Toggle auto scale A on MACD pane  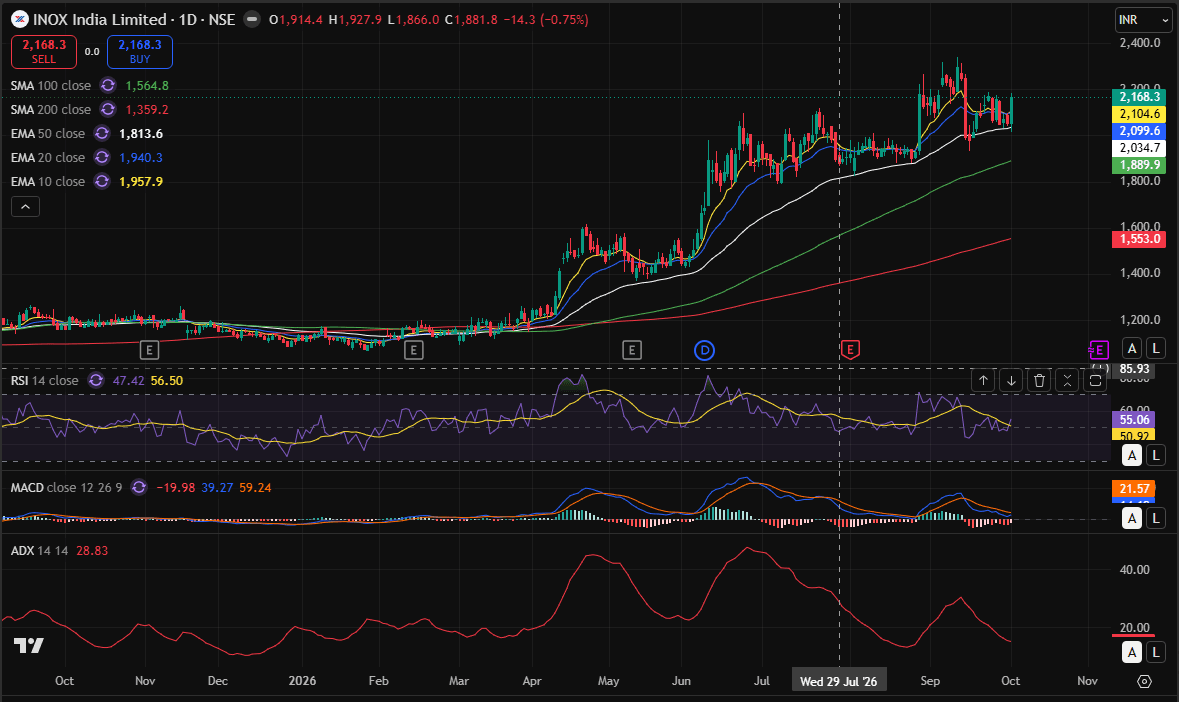tap(1132, 518)
